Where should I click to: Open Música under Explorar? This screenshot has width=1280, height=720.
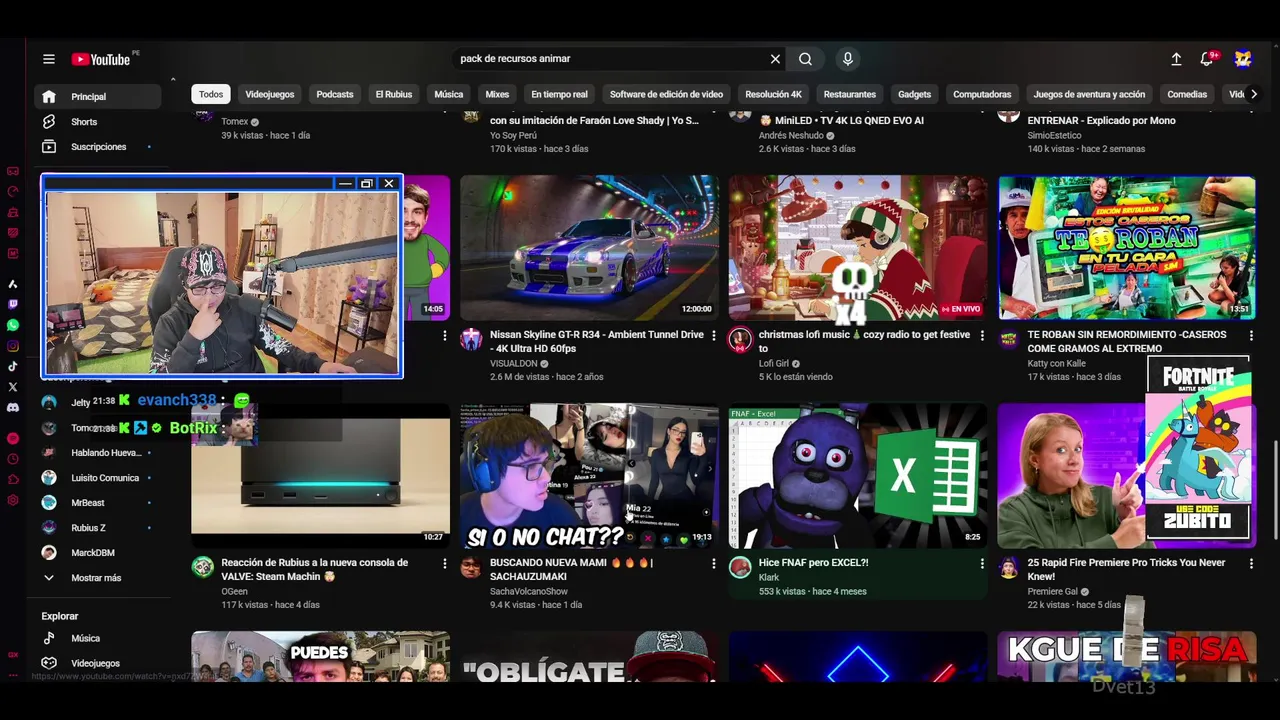[x=98, y=638]
